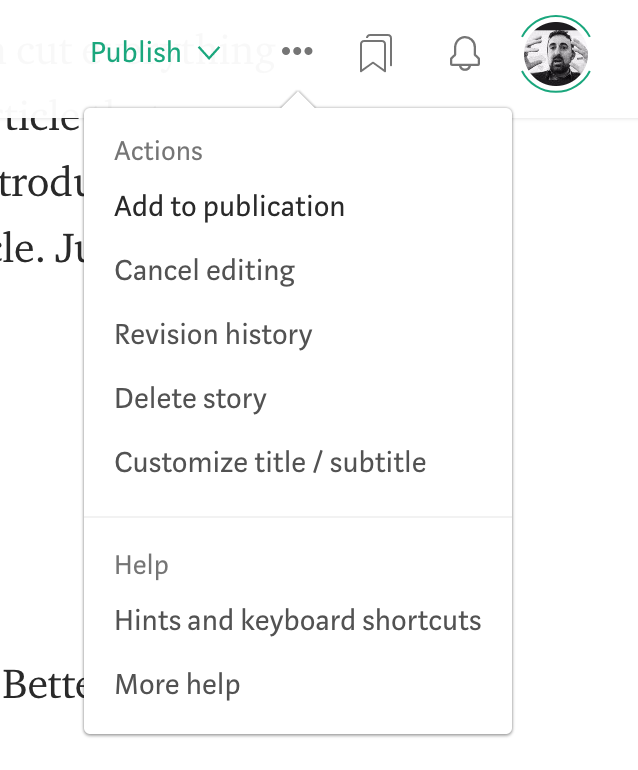Click the Actions section heading
This screenshot has width=638, height=770.
point(158,151)
